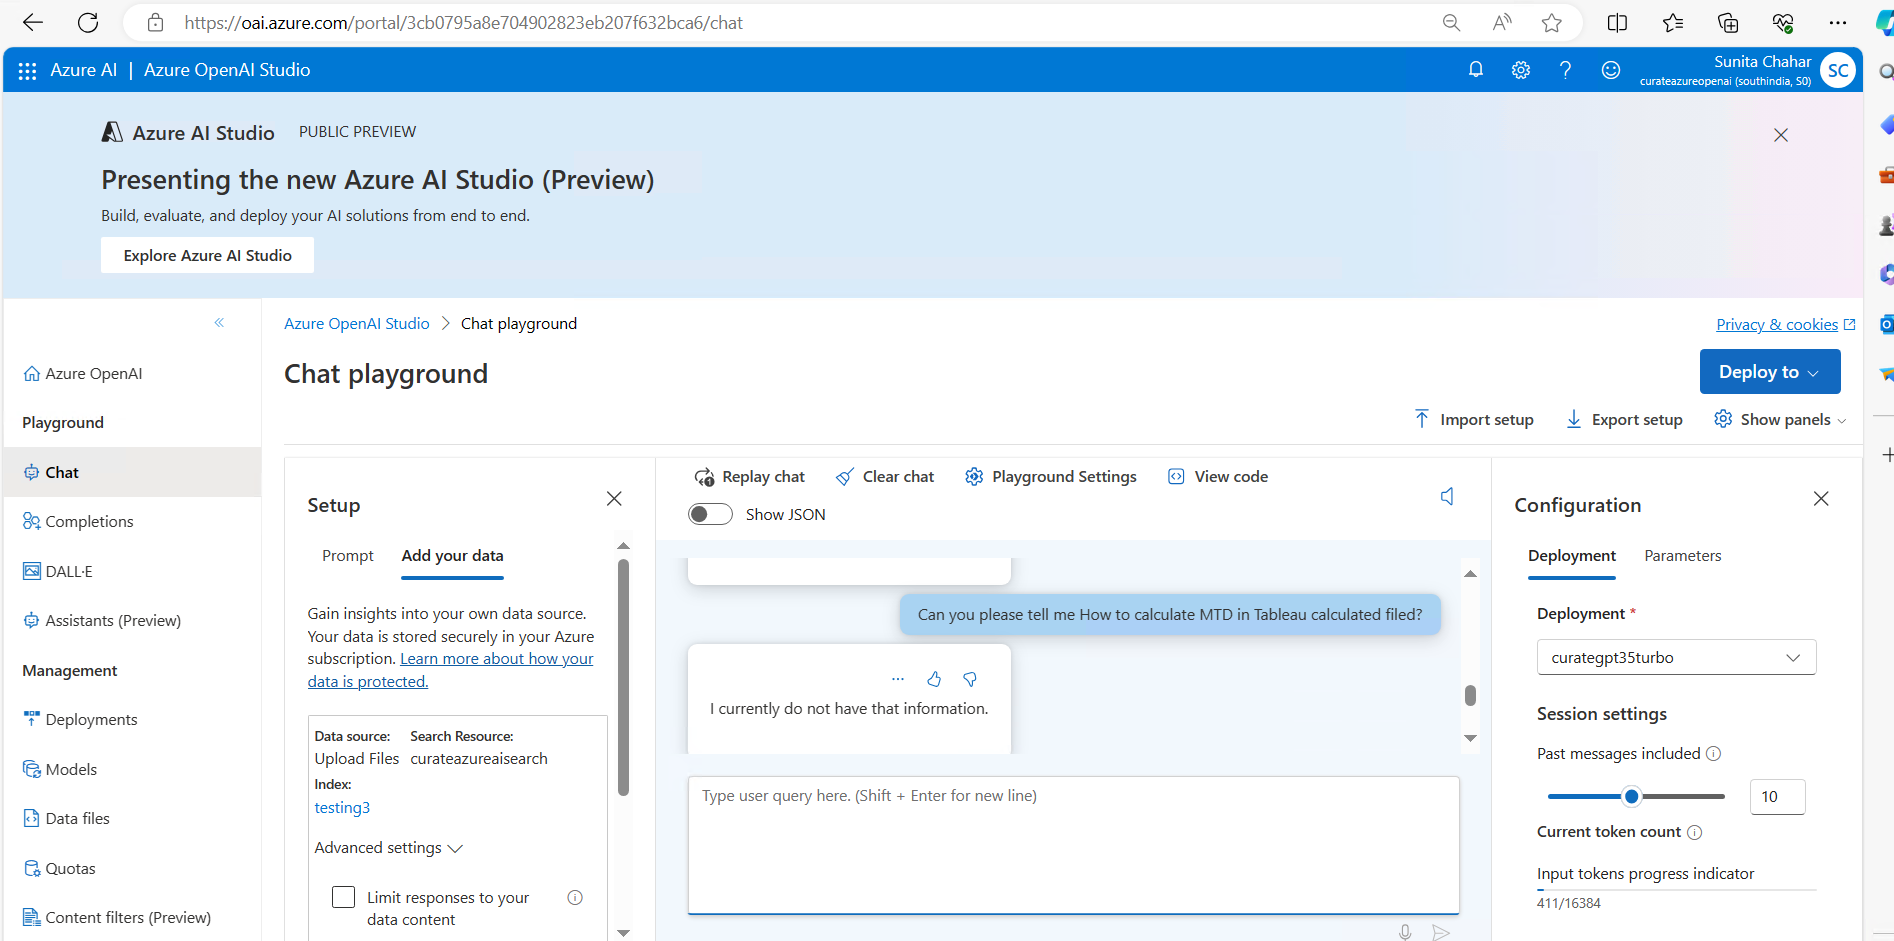The height and width of the screenshot is (941, 1894).
Task: Open Playground Settings
Action: pos(1051,477)
